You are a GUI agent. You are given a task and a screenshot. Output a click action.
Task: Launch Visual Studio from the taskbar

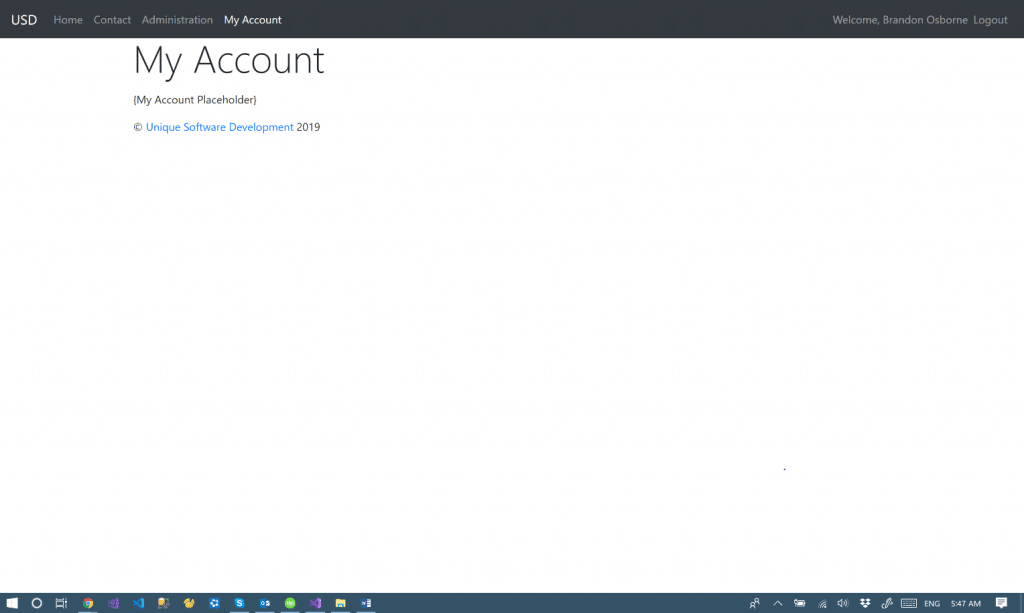point(113,603)
